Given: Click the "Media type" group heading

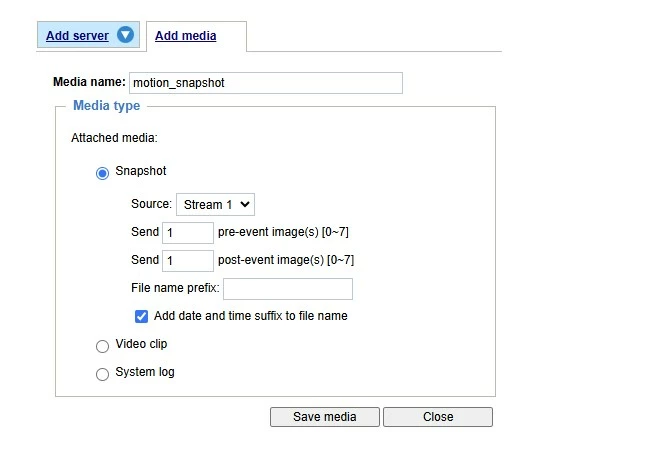Looking at the screenshot, I should click(107, 106).
